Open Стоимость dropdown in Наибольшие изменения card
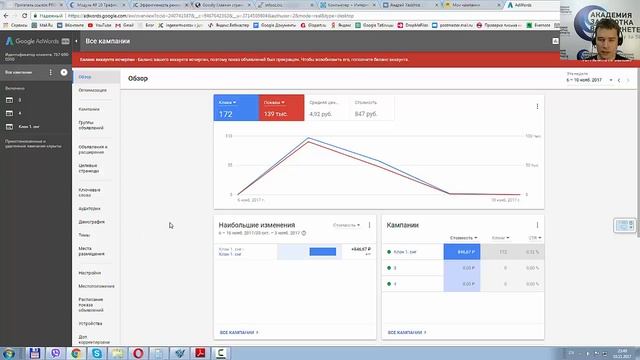 [x=347, y=225]
